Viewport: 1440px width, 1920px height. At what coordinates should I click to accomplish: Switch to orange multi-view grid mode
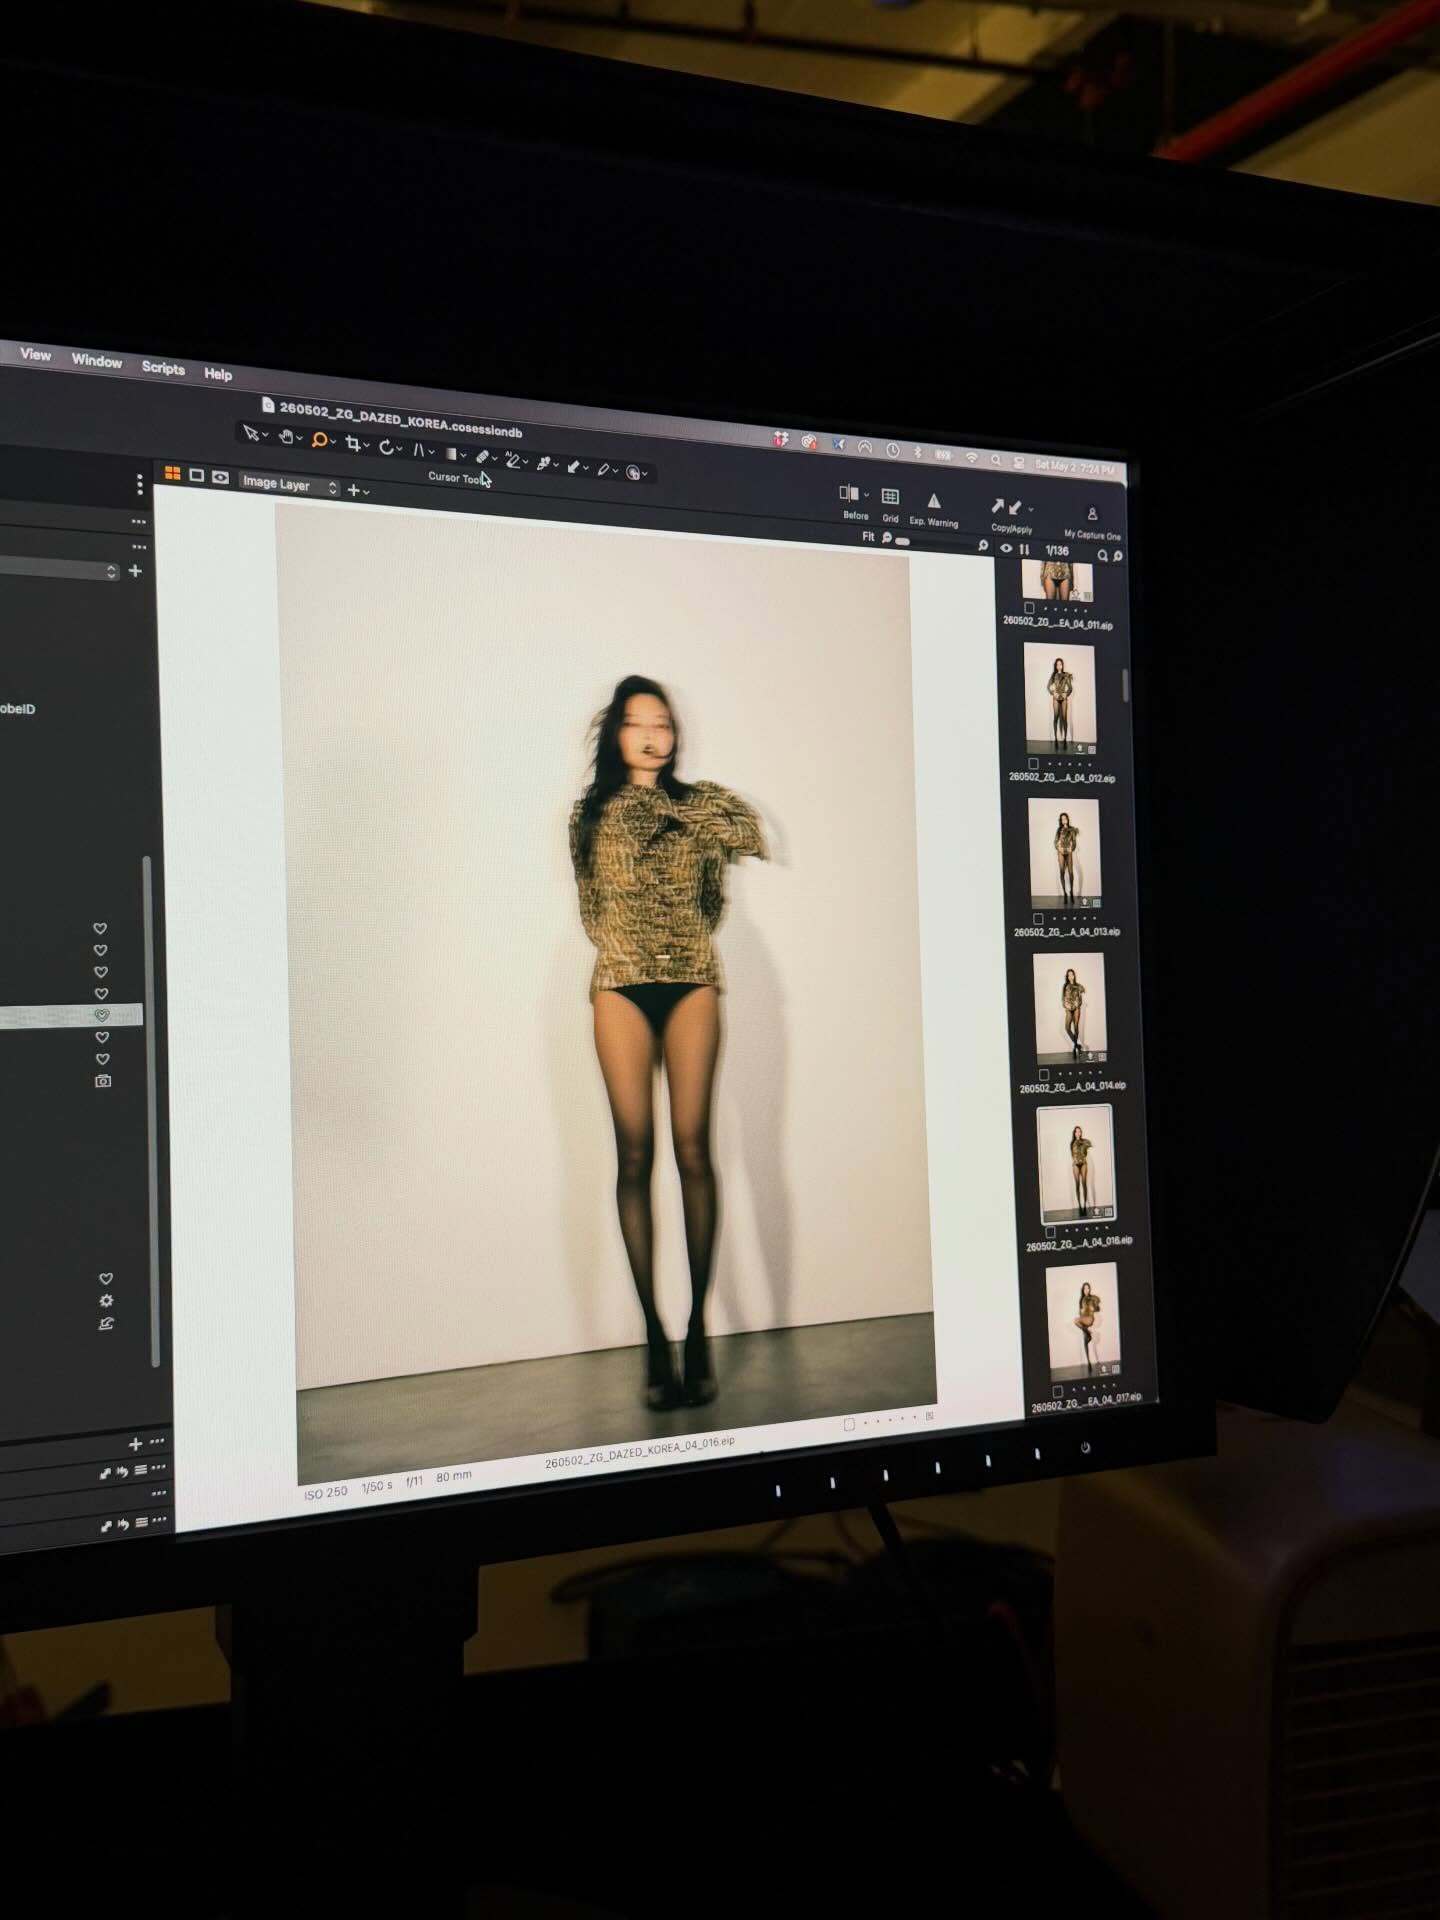(x=173, y=473)
